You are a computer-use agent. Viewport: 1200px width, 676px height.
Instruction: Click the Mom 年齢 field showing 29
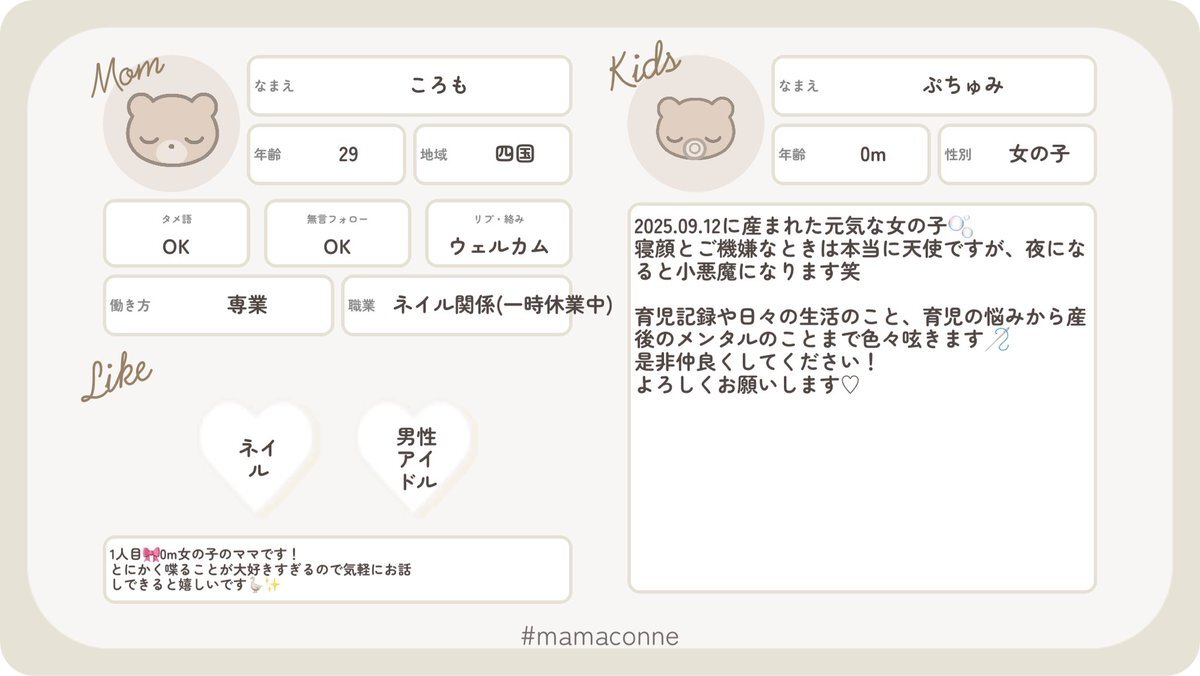[326, 155]
